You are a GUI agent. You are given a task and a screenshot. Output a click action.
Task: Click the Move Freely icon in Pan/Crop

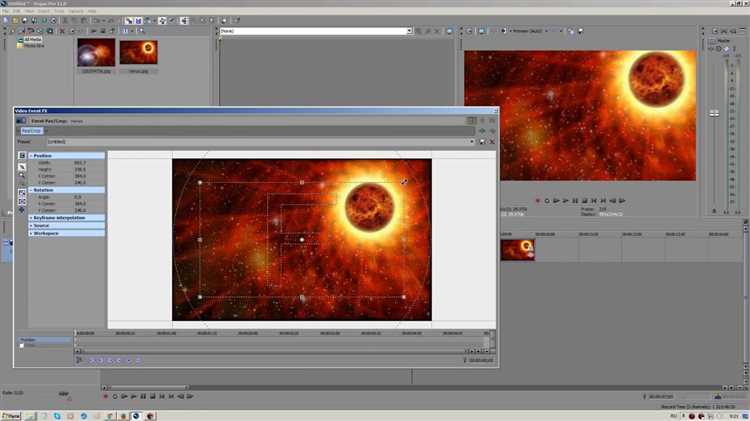click(22, 211)
